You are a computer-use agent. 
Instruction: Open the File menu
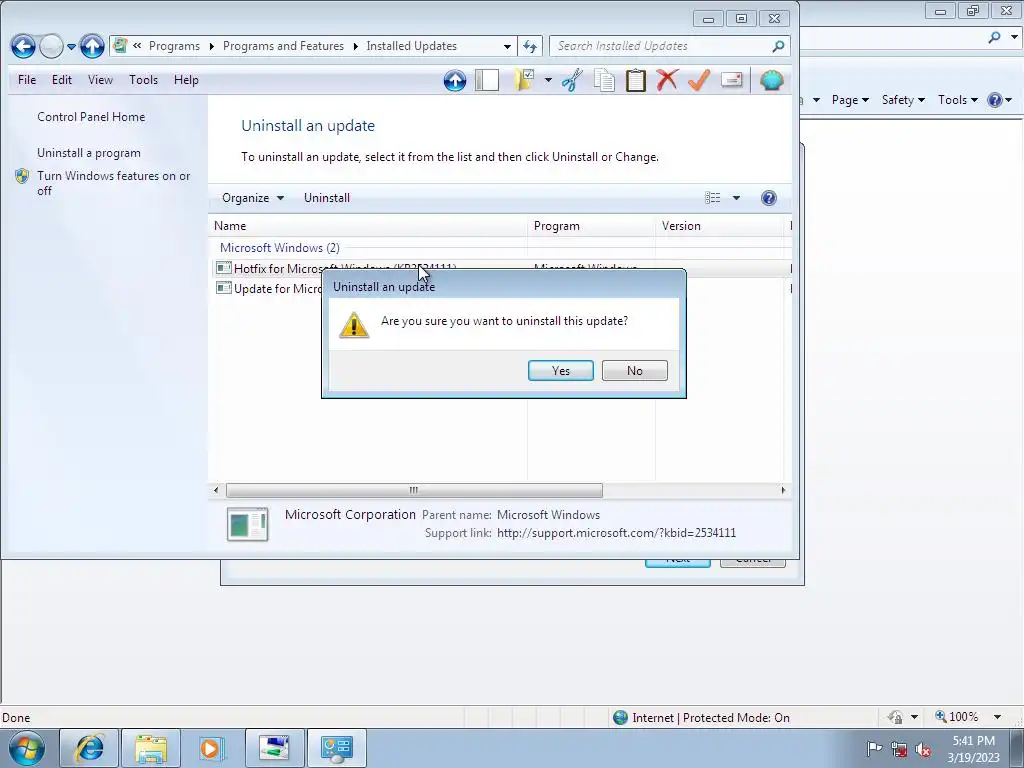[27, 80]
